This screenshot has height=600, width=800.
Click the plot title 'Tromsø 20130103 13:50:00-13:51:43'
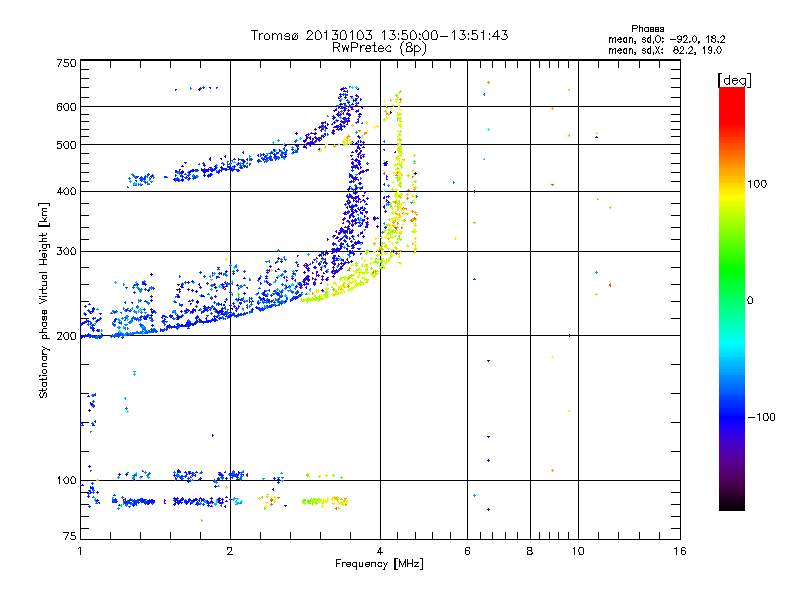tap(379, 35)
